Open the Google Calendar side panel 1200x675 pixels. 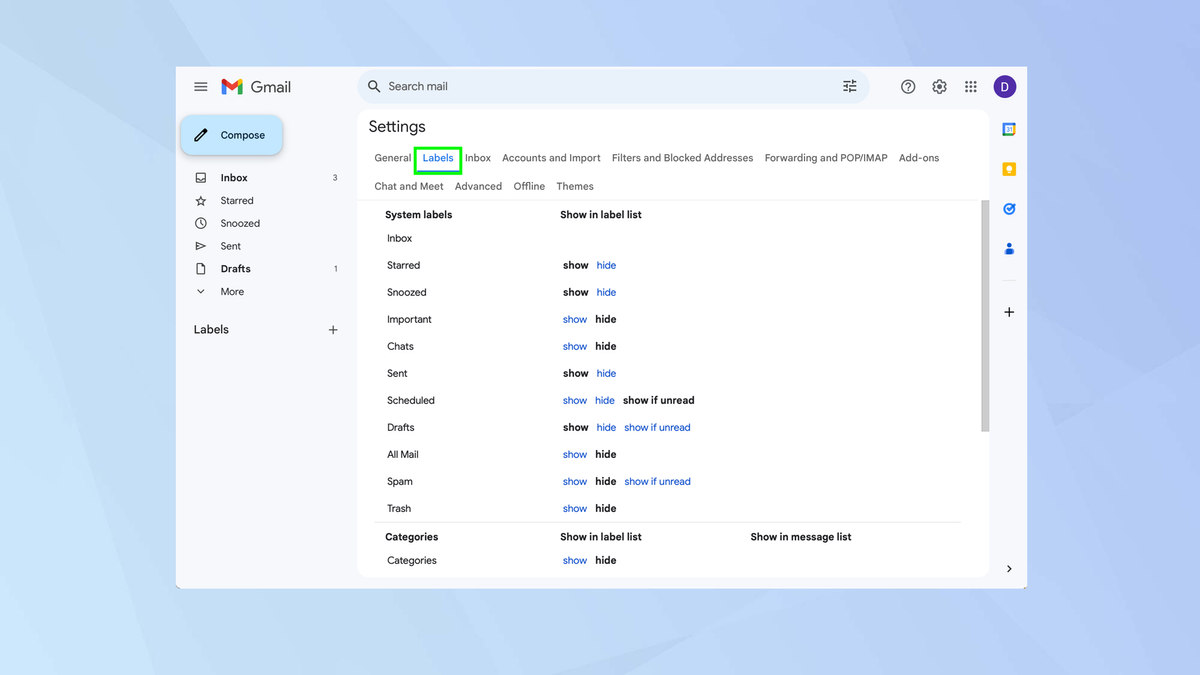[x=1008, y=129]
